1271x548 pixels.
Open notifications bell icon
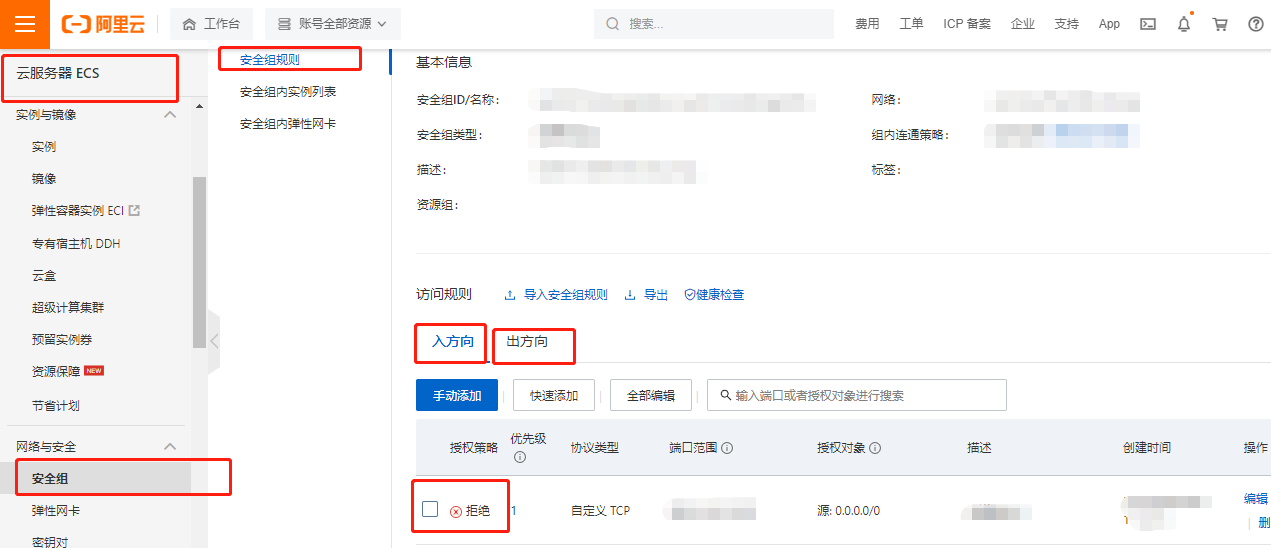pos(1184,24)
